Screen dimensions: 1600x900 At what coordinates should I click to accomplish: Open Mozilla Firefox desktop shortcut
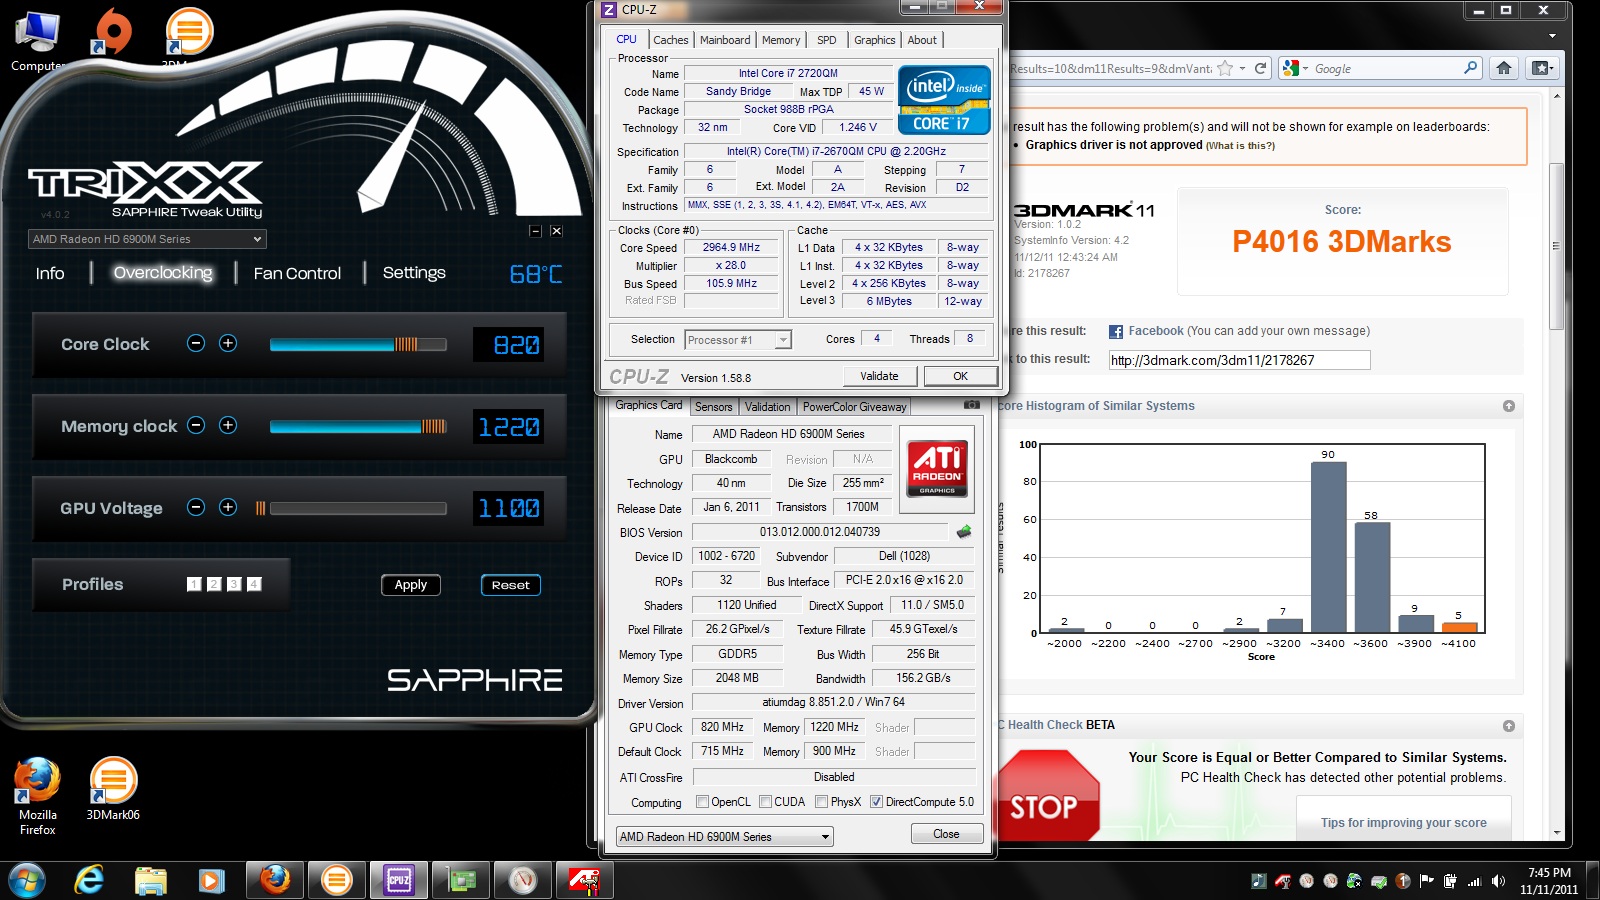click(x=37, y=795)
